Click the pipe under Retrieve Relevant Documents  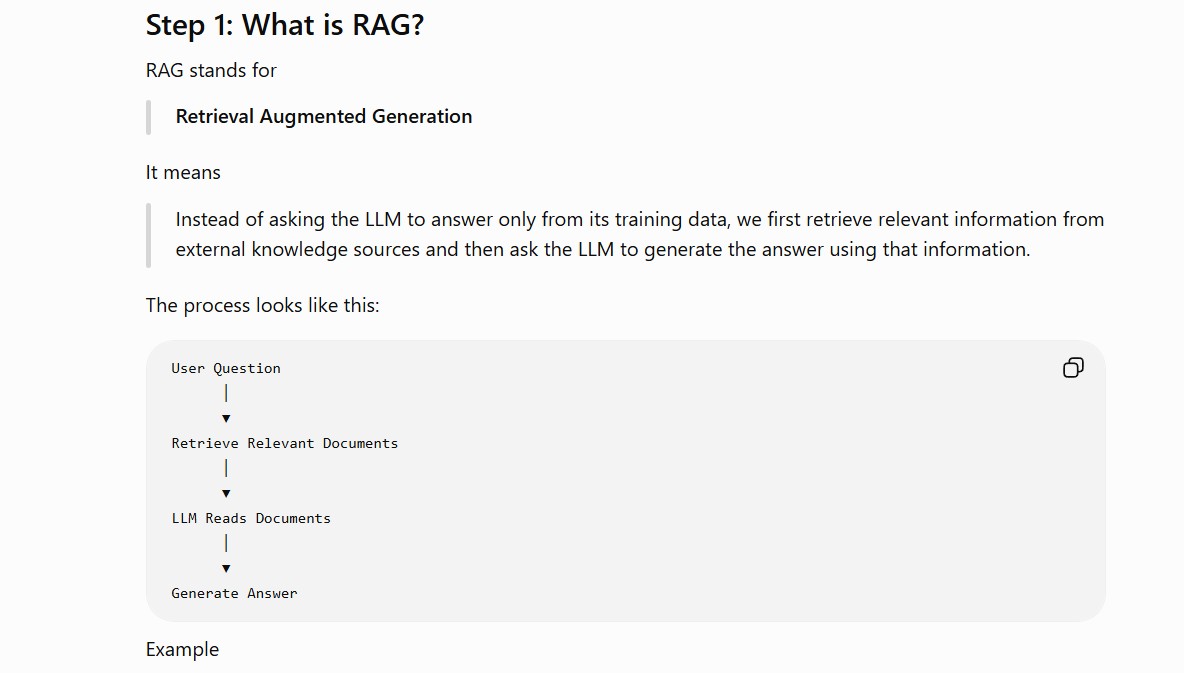(226, 468)
